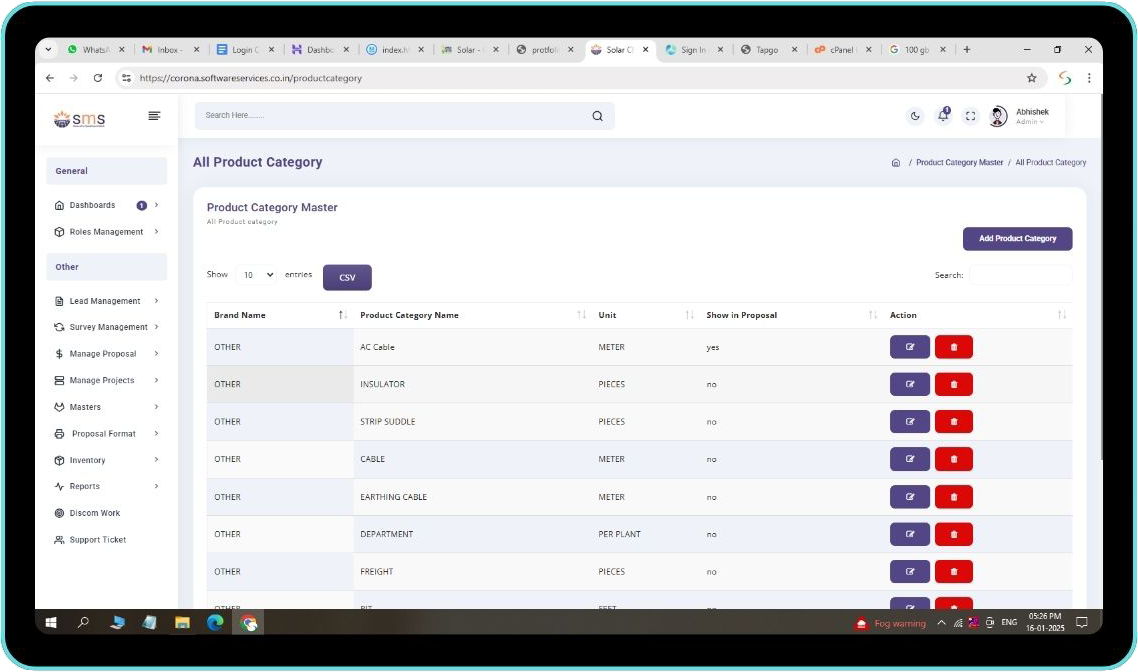This screenshot has height=672, width=1138.
Task: Open the Abhishek Admin profile menu
Action: [x=1020, y=116]
